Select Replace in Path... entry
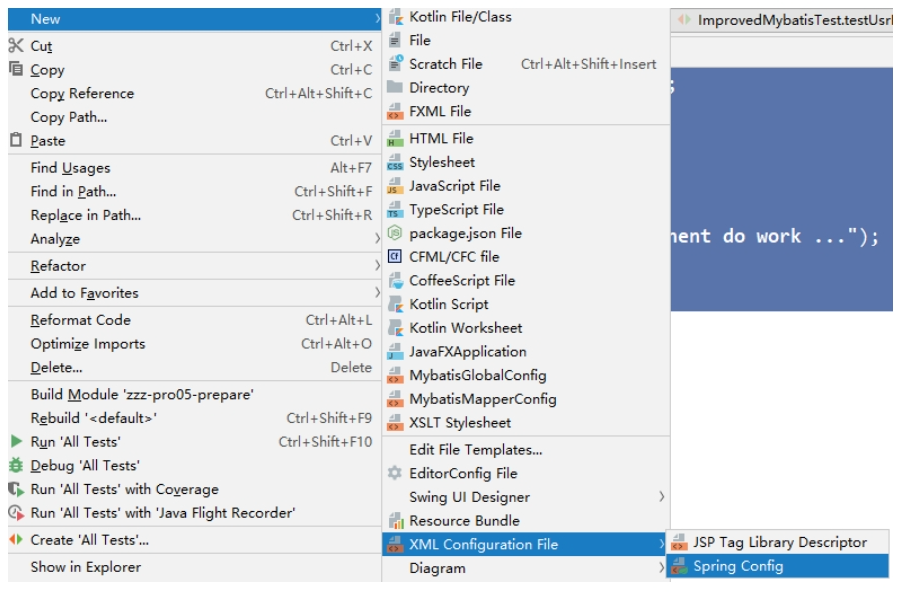The height and width of the screenshot is (595, 897). 195,215
